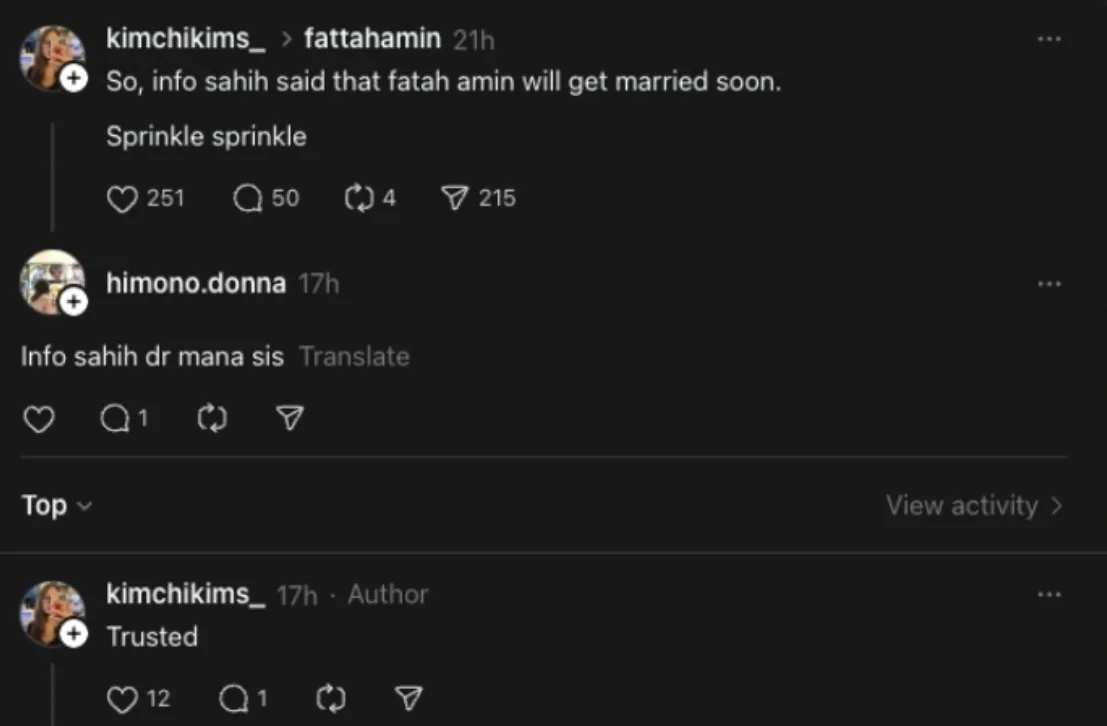This screenshot has height=726, width=1107.
Task: Like the fatah amin marriage post
Action: [122, 198]
